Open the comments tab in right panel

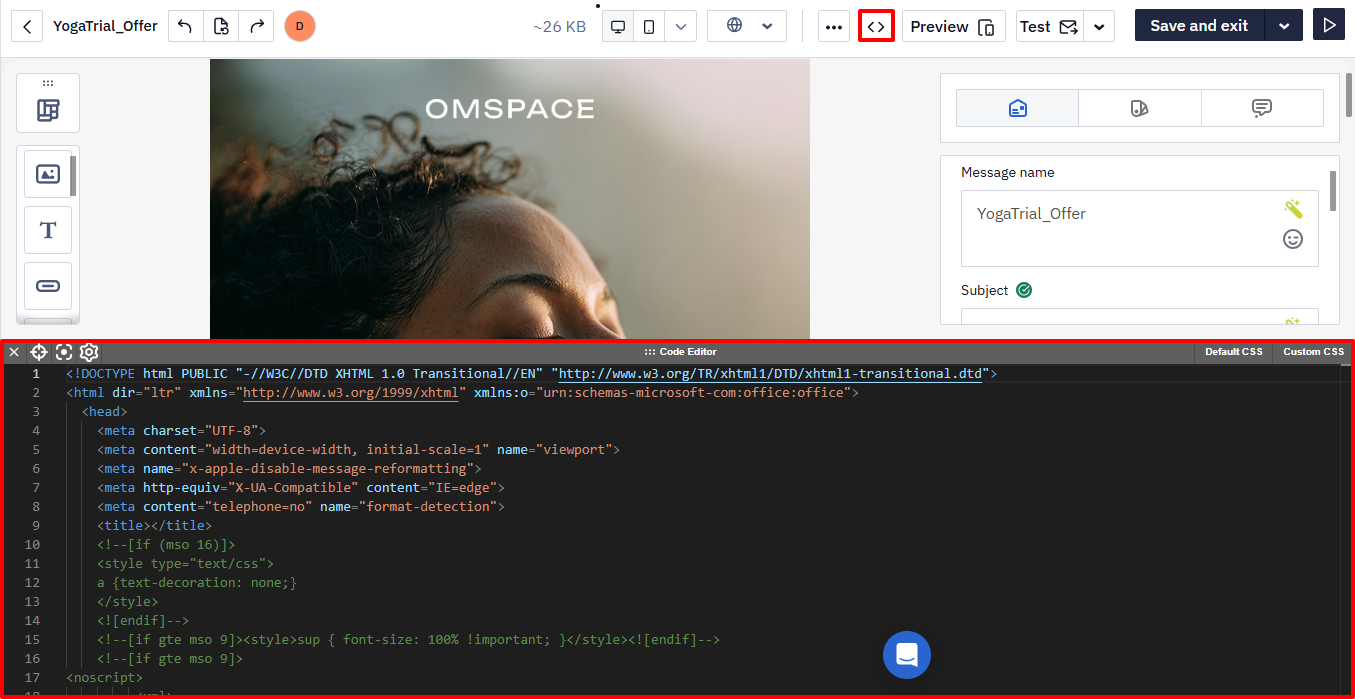click(x=1262, y=108)
